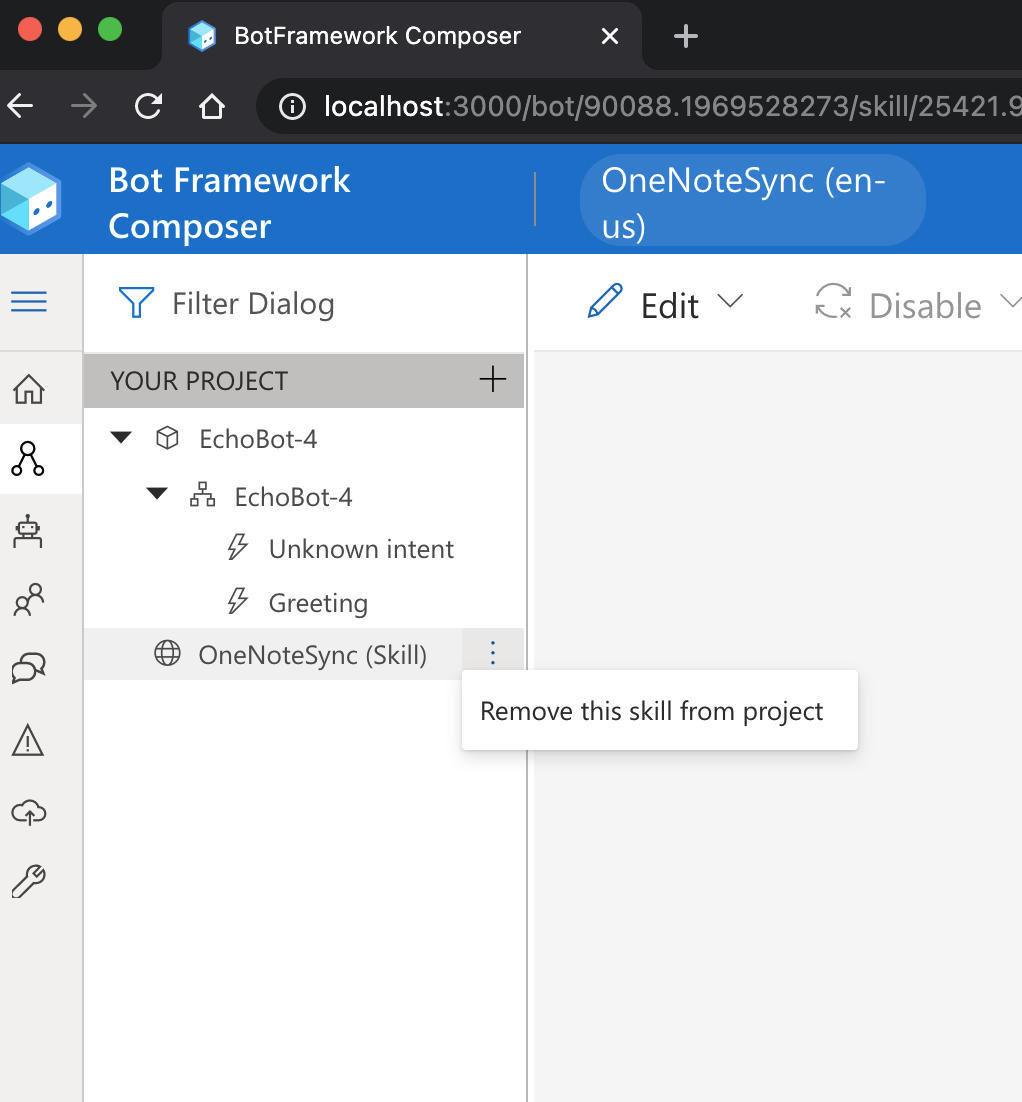1022x1102 pixels.
Task: Click the EchoBot-4 dialog hierarchy icon
Action: pos(202,495)
